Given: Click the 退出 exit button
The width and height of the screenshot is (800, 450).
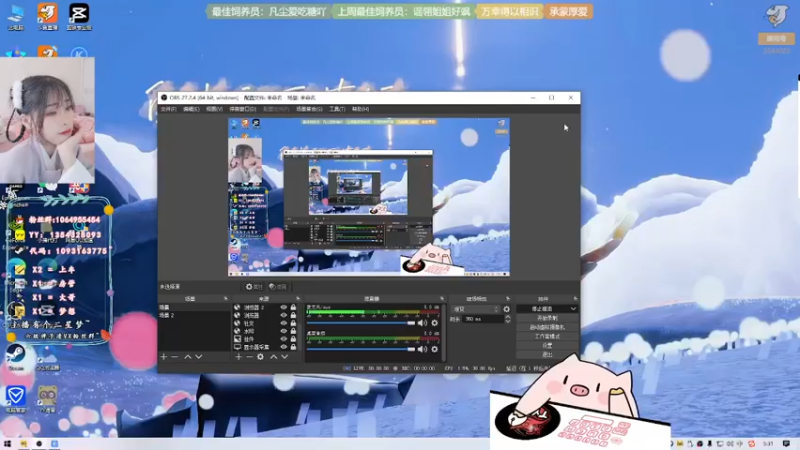Looking at the screenshot, I should [x=547, y=354].
